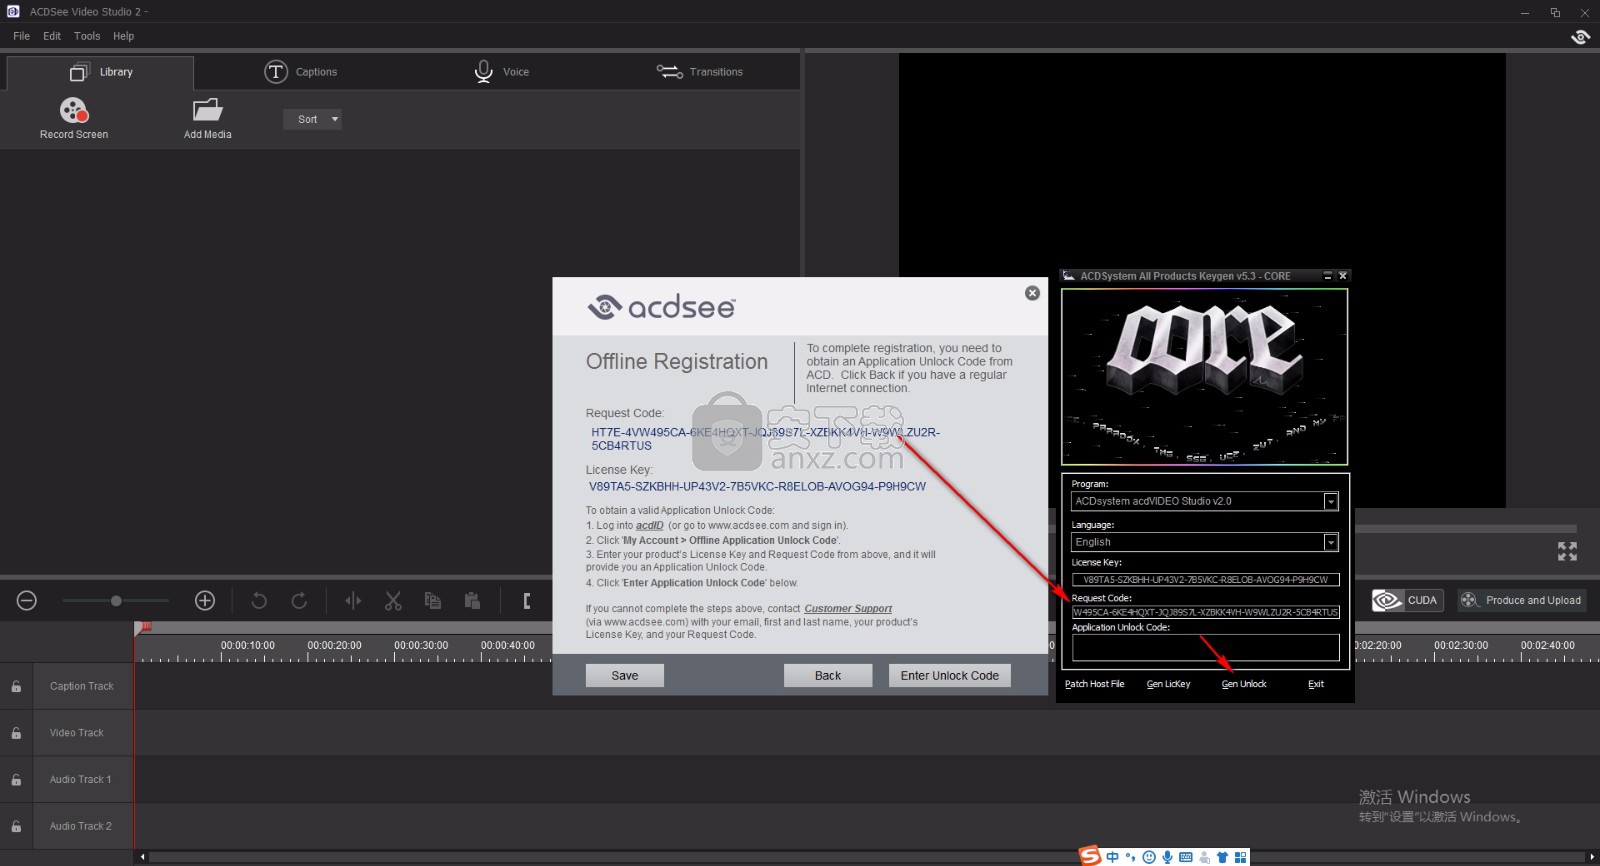The width and height of the screenshot is (1600, 866).
Task: Click Enter Unlock Code button
Action: pos(950,676)
